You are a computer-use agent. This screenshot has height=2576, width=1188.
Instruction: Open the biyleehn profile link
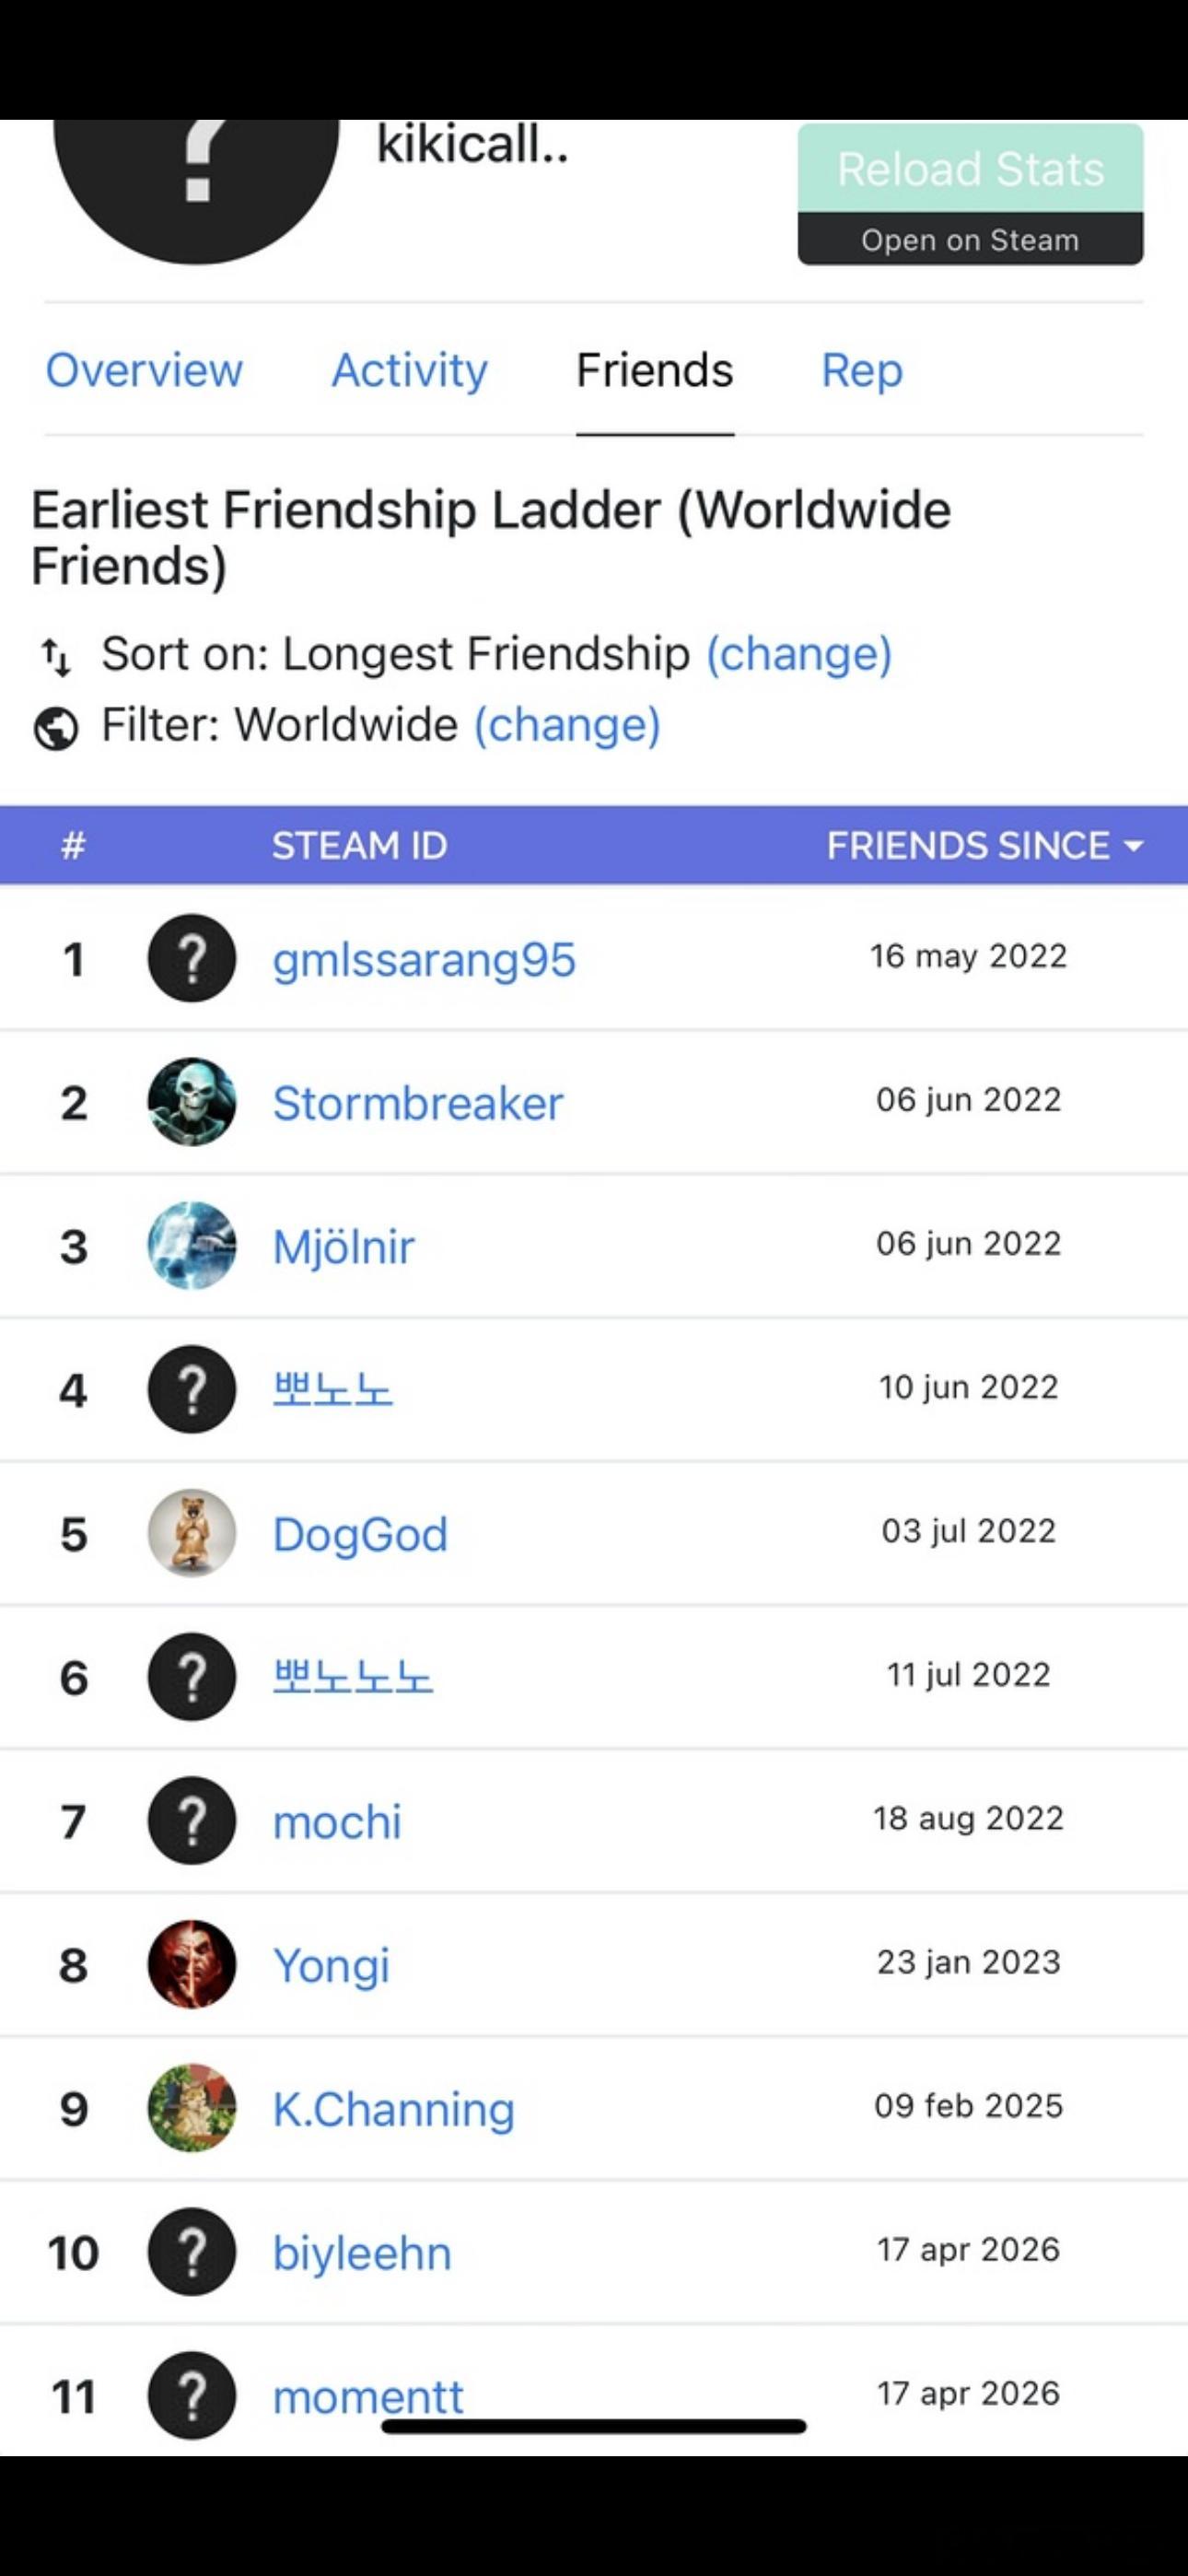click(x=362, y=2253)
